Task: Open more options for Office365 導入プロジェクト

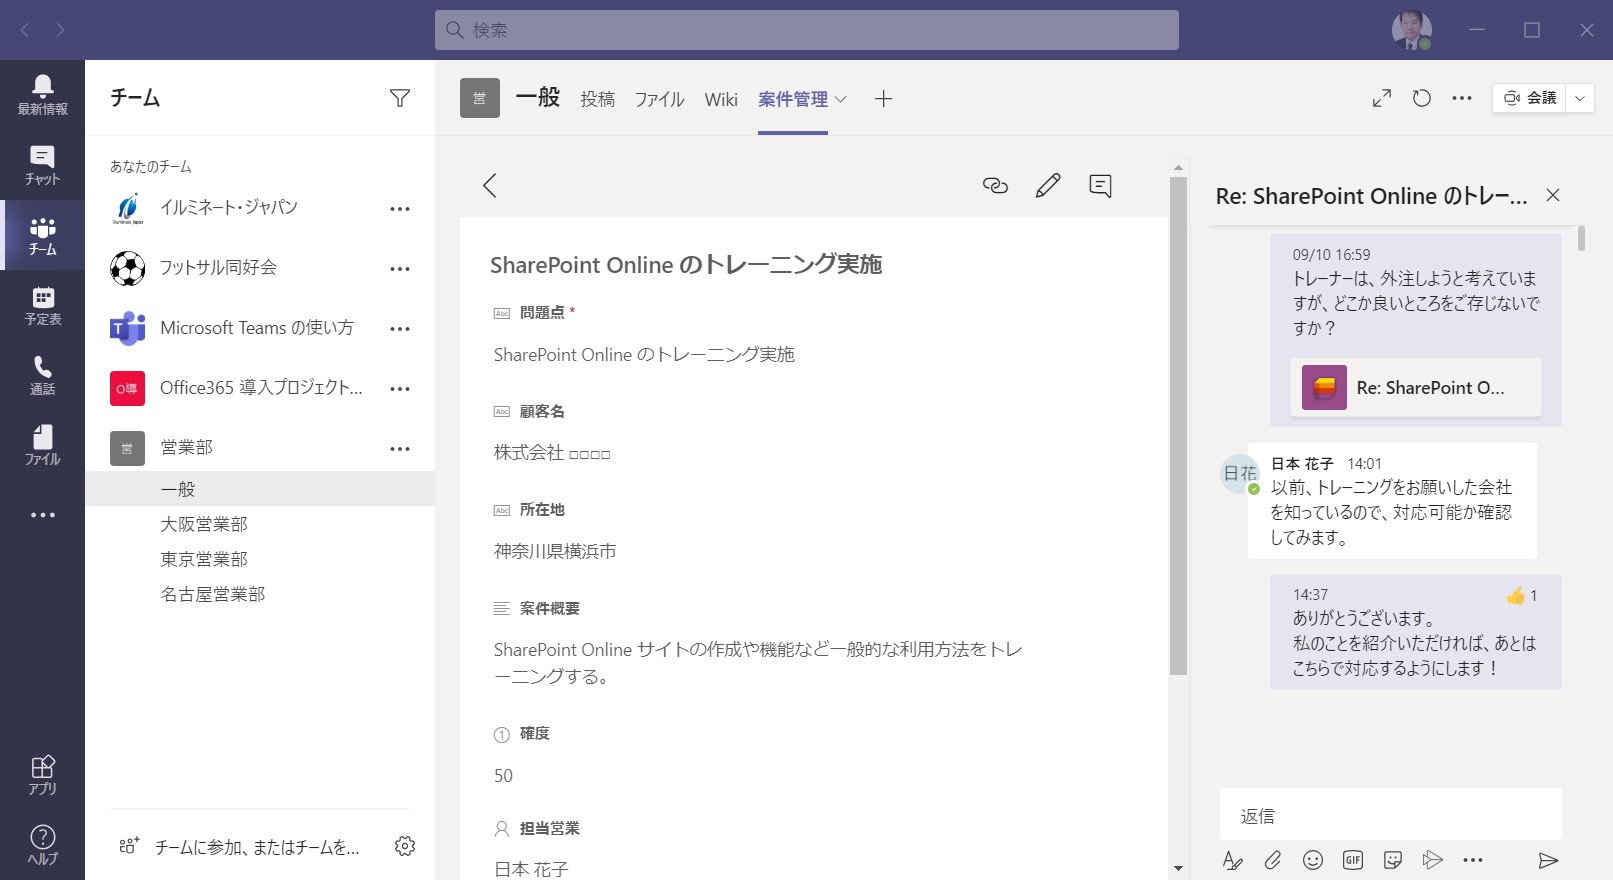Action: coord(400,389)
